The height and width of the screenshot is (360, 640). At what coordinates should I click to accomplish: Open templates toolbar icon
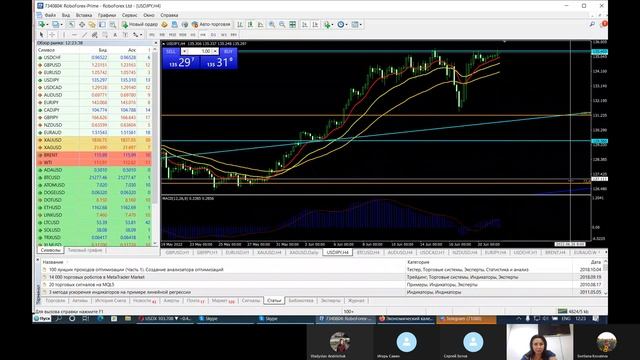pyautogui.click(x=355, y=24)
